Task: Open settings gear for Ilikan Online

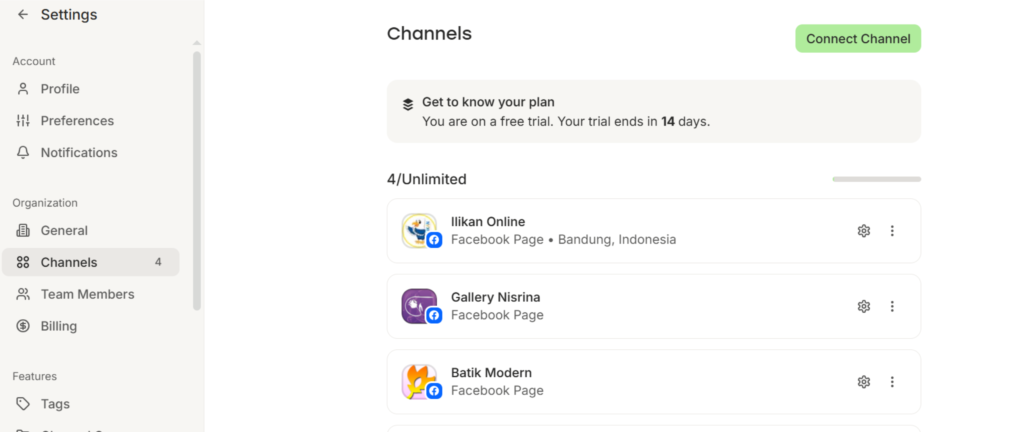Action: click(x=864, y=231)
